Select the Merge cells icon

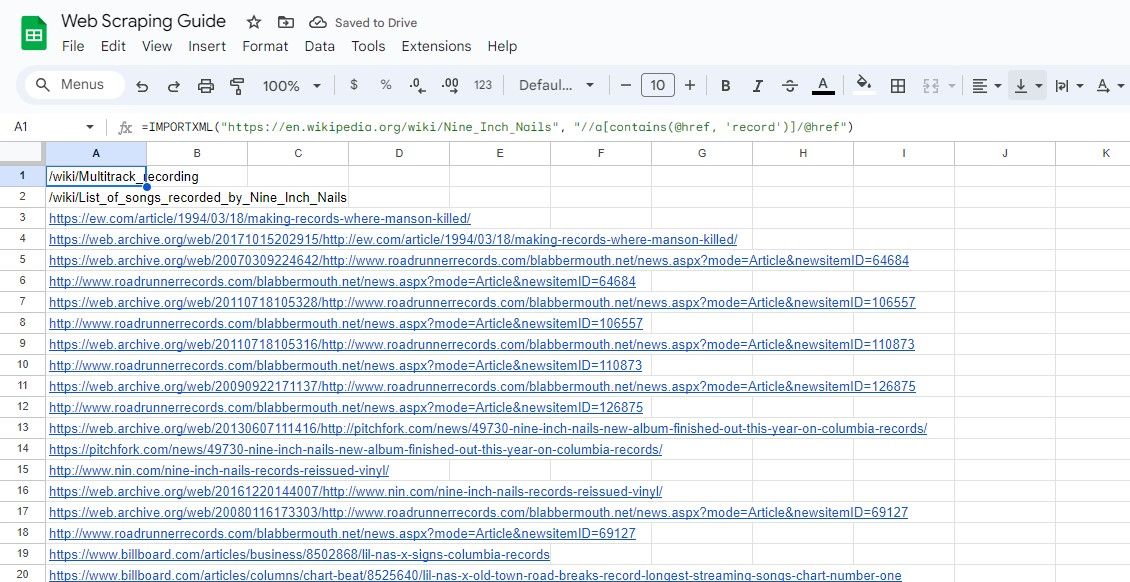(930, 85)
